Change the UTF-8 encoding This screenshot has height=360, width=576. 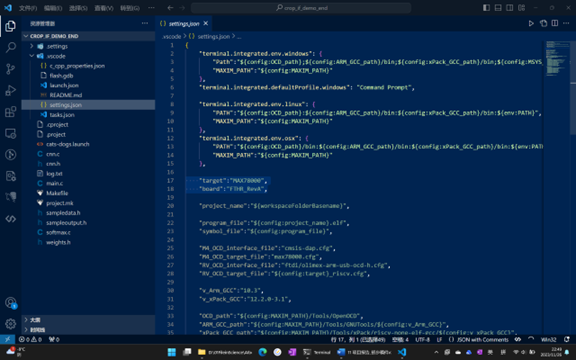point(422,339)
